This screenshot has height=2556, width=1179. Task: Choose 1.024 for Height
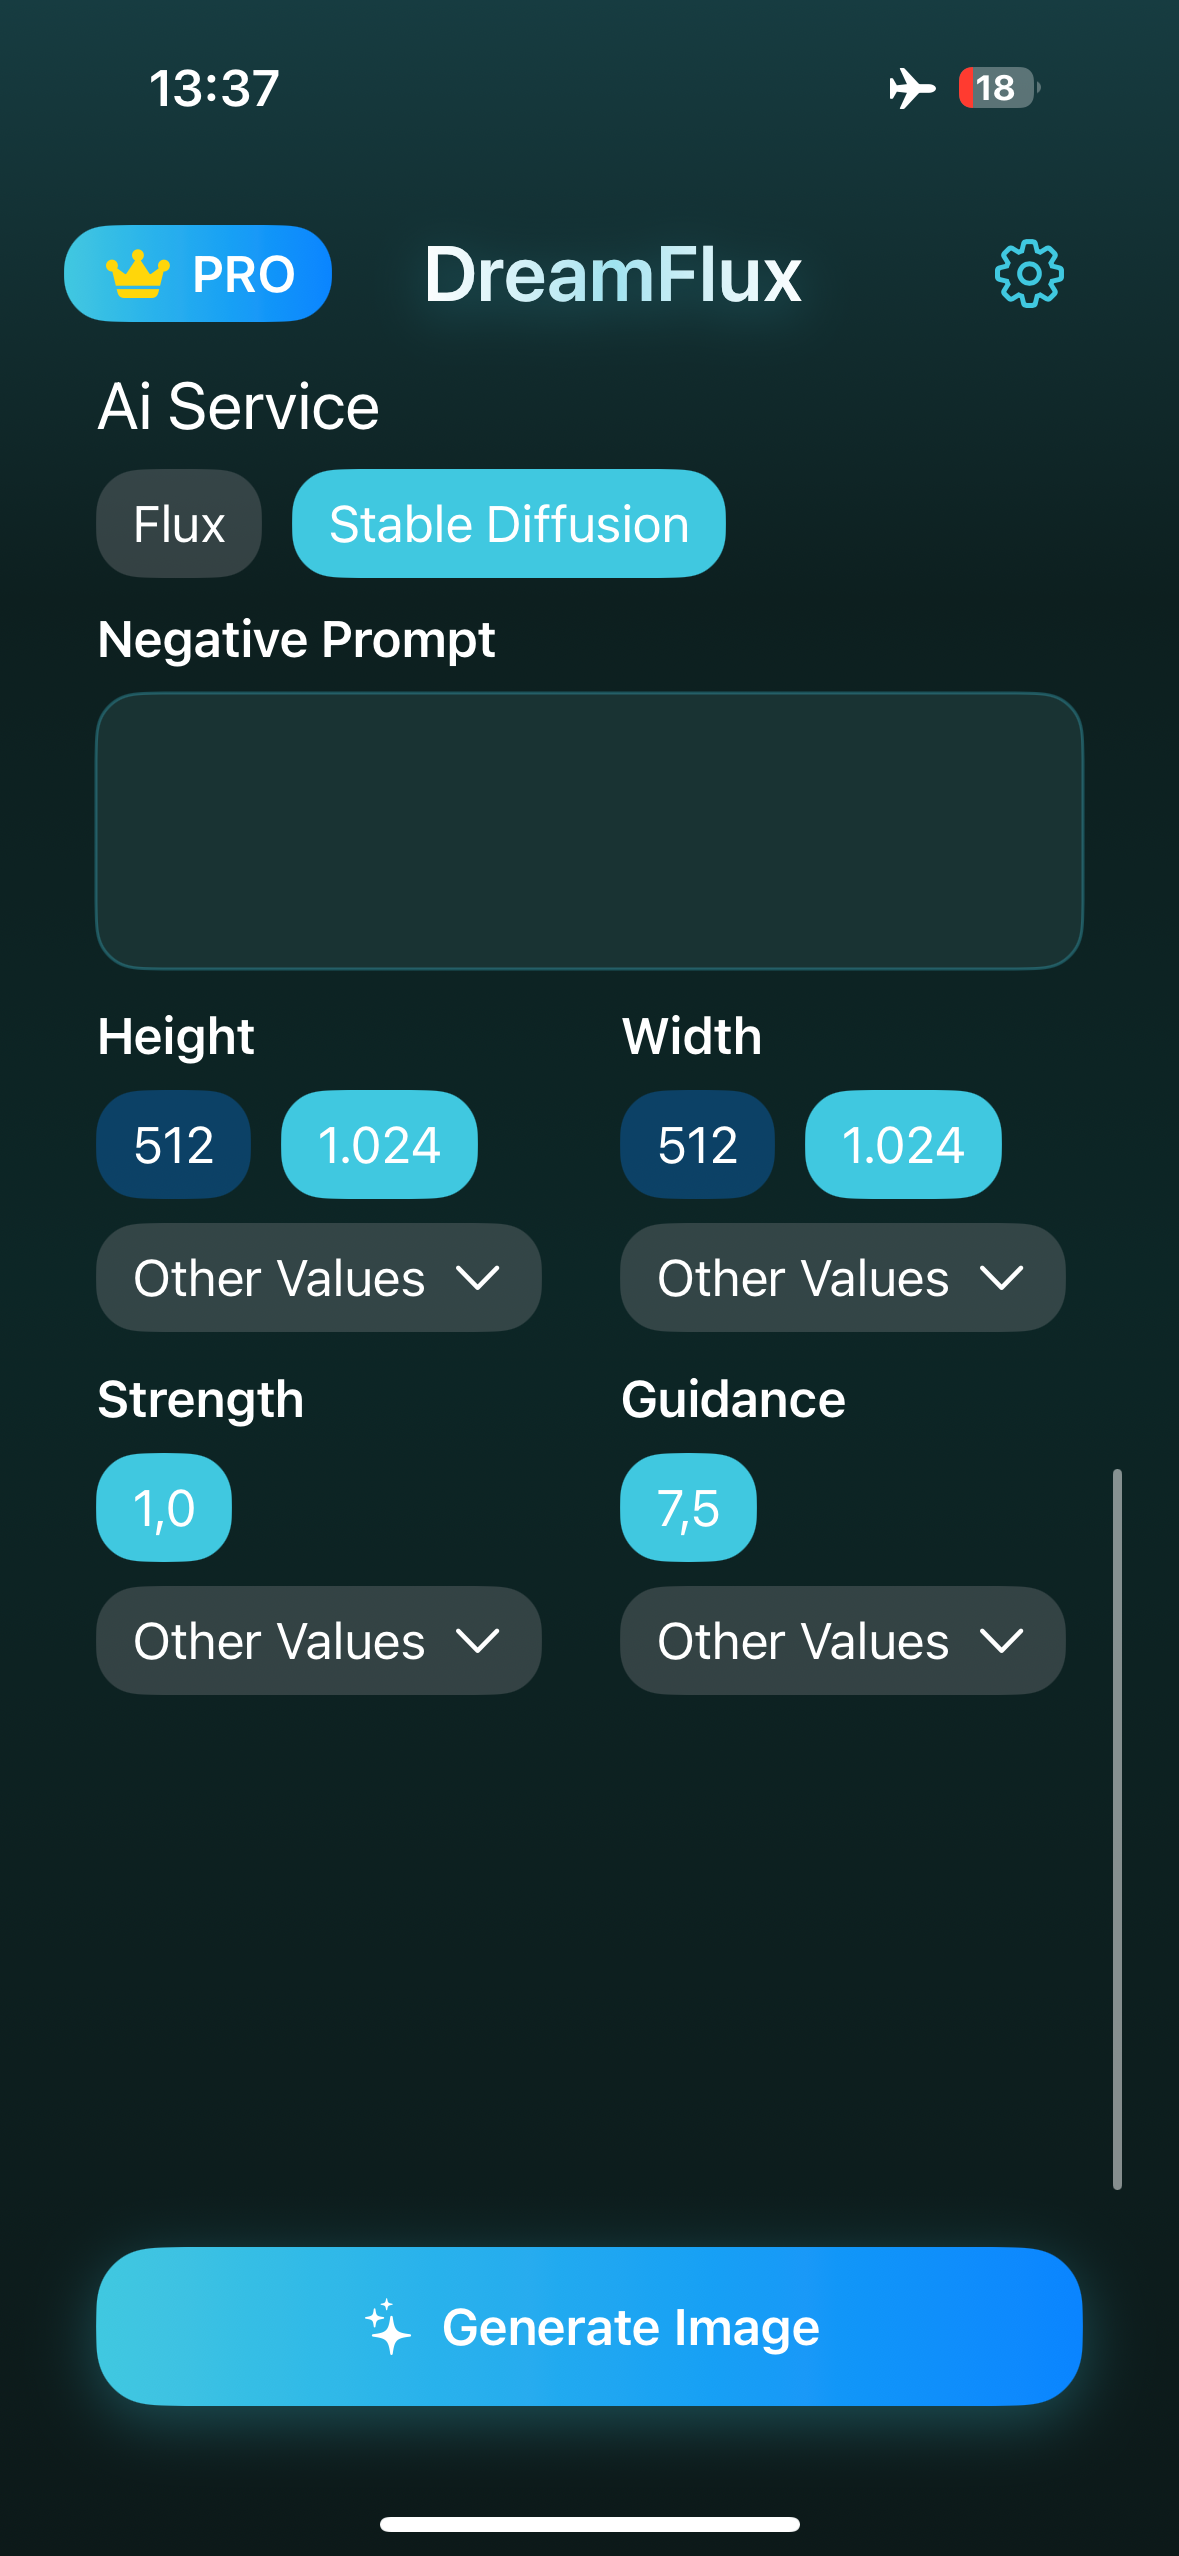[x=379, y=1144]
